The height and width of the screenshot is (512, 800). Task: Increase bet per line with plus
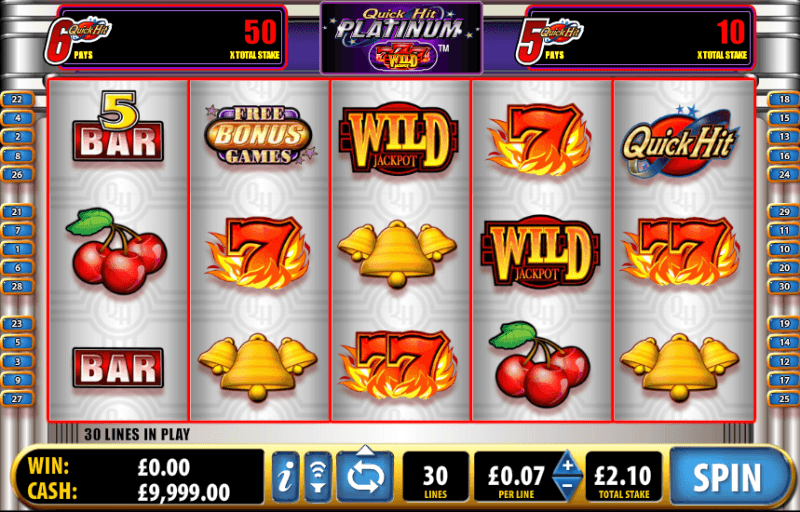click(x=567, y=465)
